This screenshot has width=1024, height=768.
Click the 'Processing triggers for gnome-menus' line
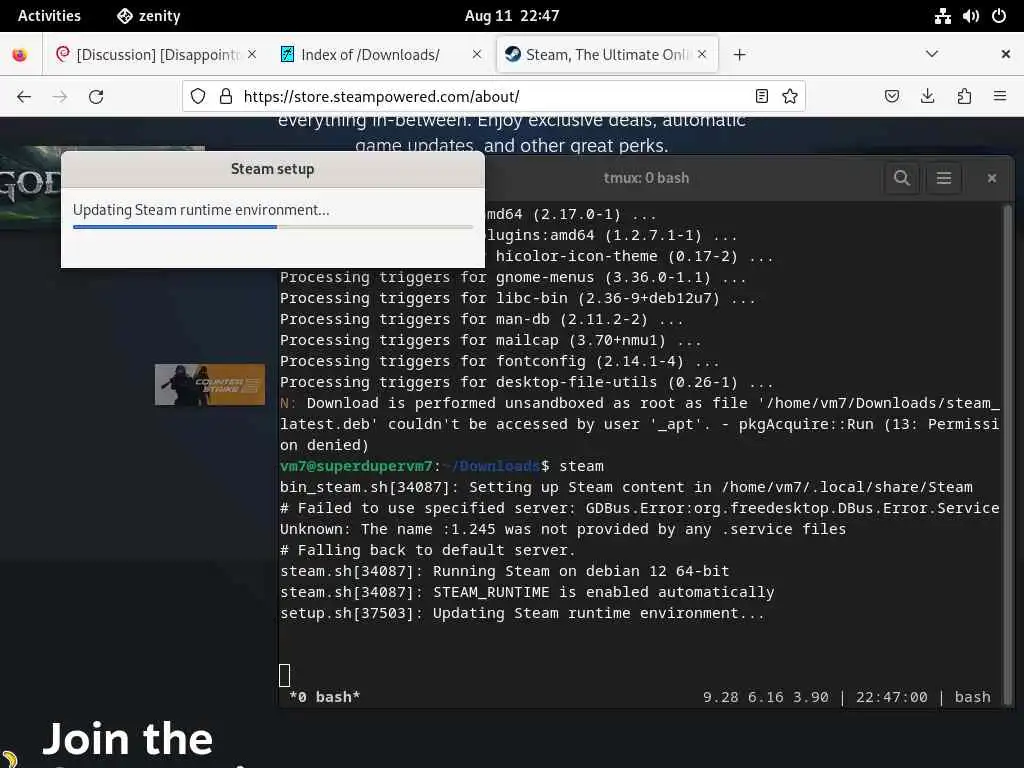pos(513,278)
